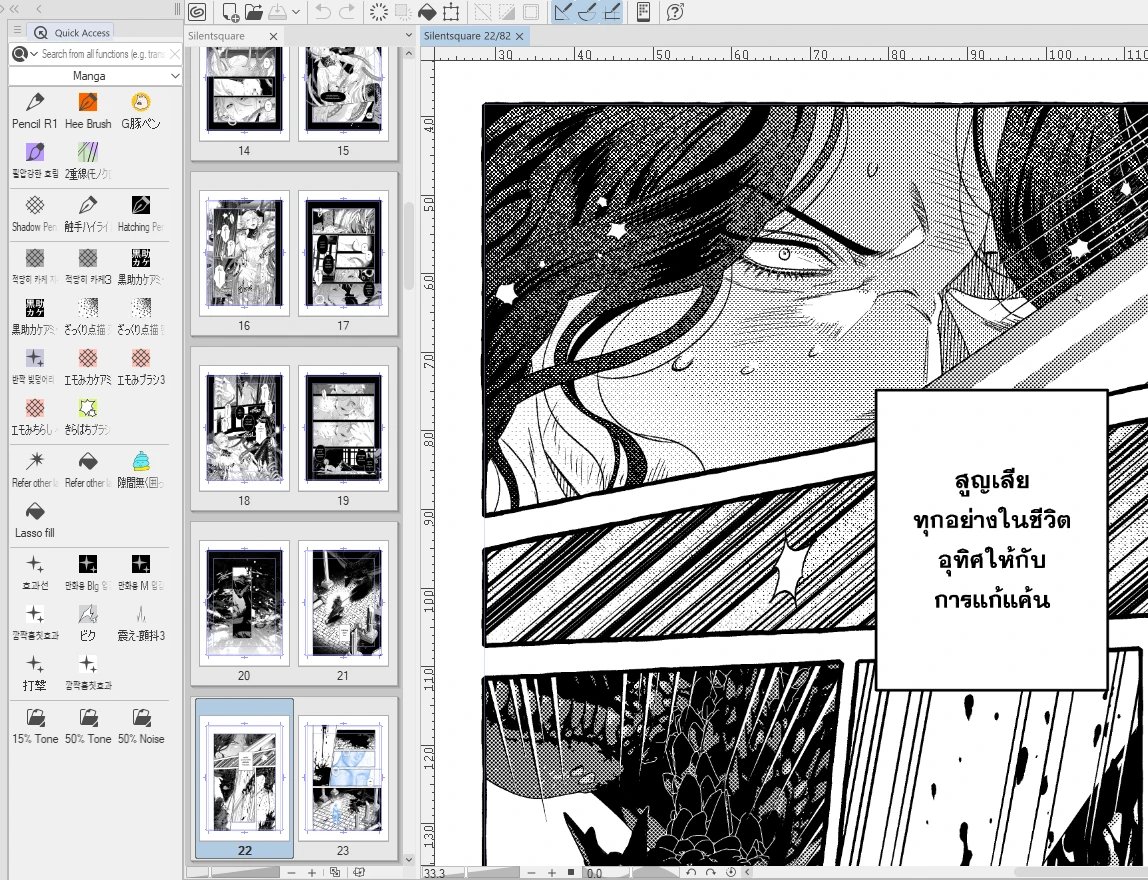Viewport: 1148px width, 880px height.
Task: Click the Scale/Rotate transform icon
Action: [451, 12]
